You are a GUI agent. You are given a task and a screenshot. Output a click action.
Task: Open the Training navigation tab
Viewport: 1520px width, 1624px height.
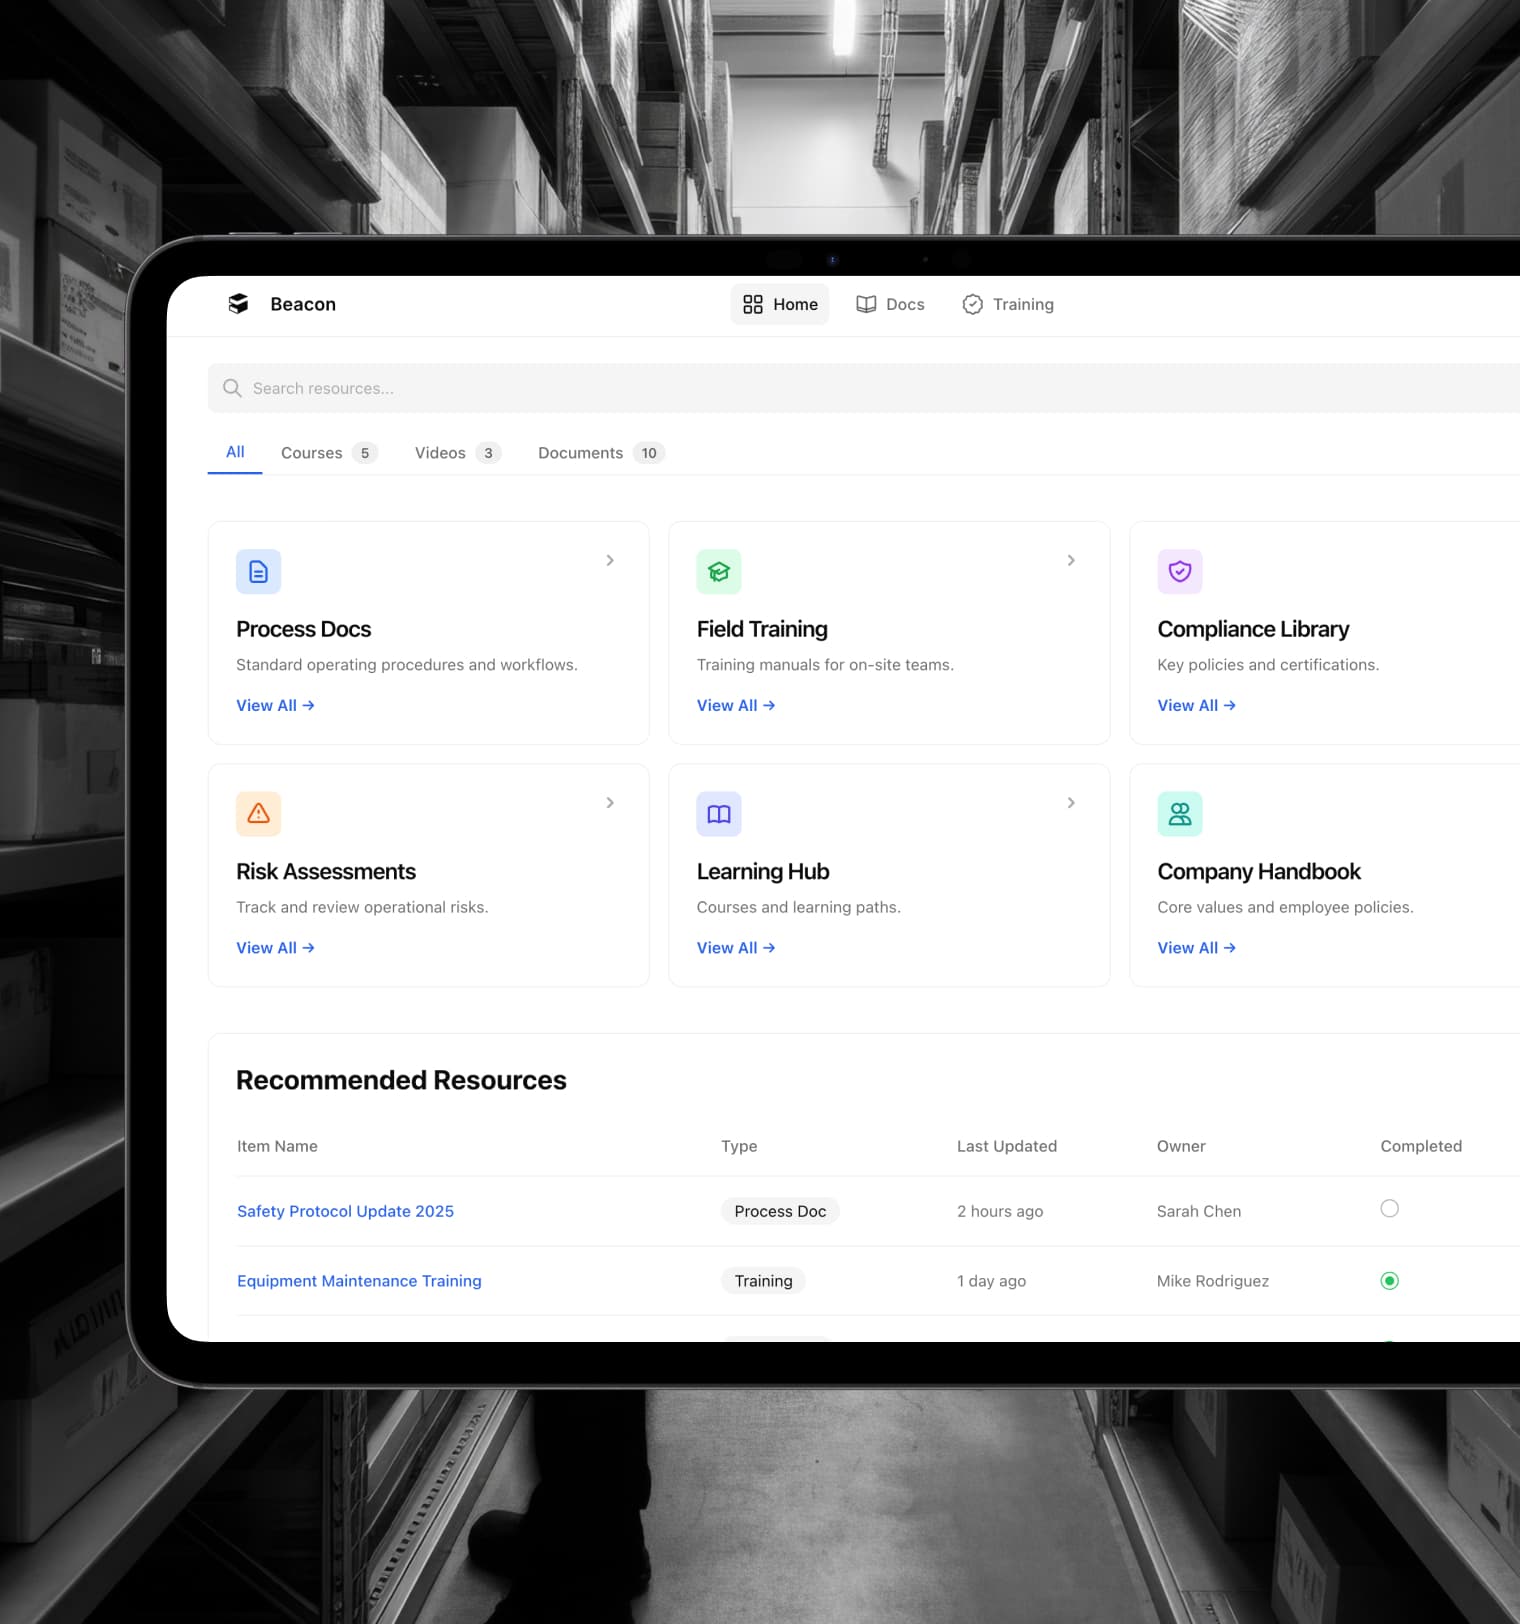(x=1008, y=304)
